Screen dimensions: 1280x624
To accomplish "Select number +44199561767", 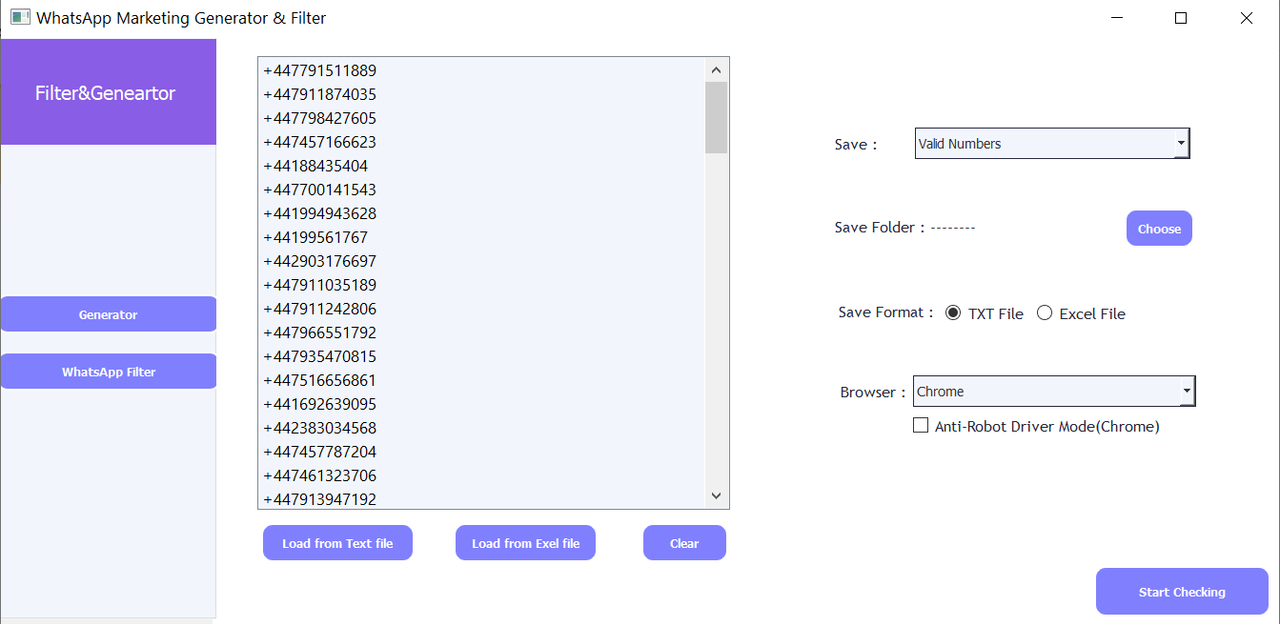I will pyautogui.click(x=315, y=237).
